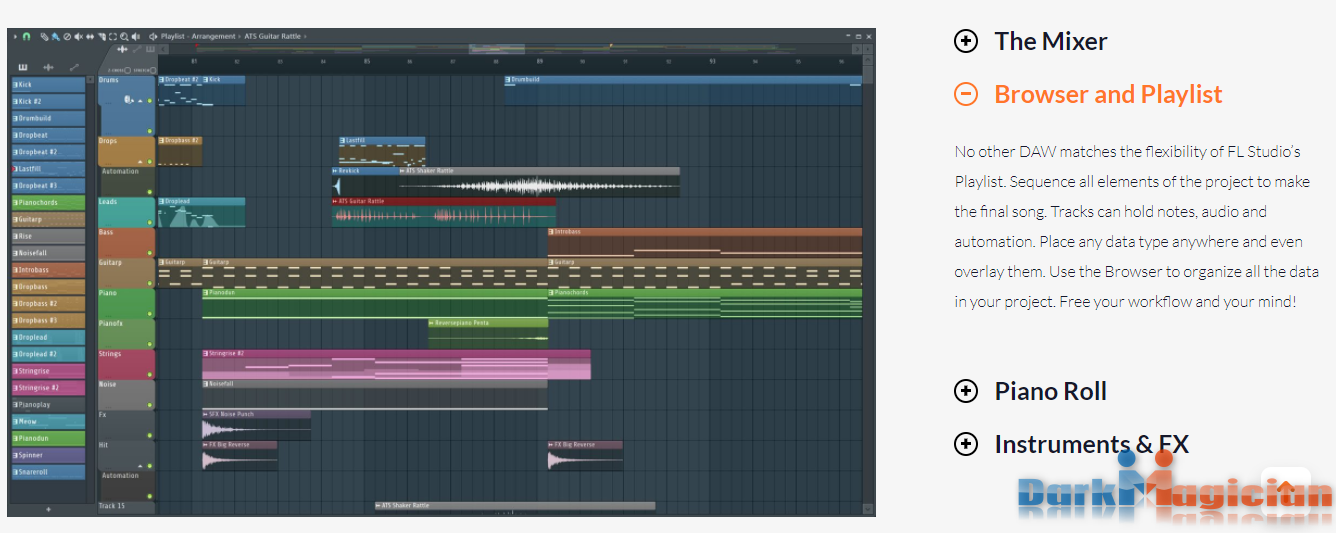Select the Slip tool in Playlist toolbar
This screenshot has width=1336, height=533.
(x=90, y=36)
